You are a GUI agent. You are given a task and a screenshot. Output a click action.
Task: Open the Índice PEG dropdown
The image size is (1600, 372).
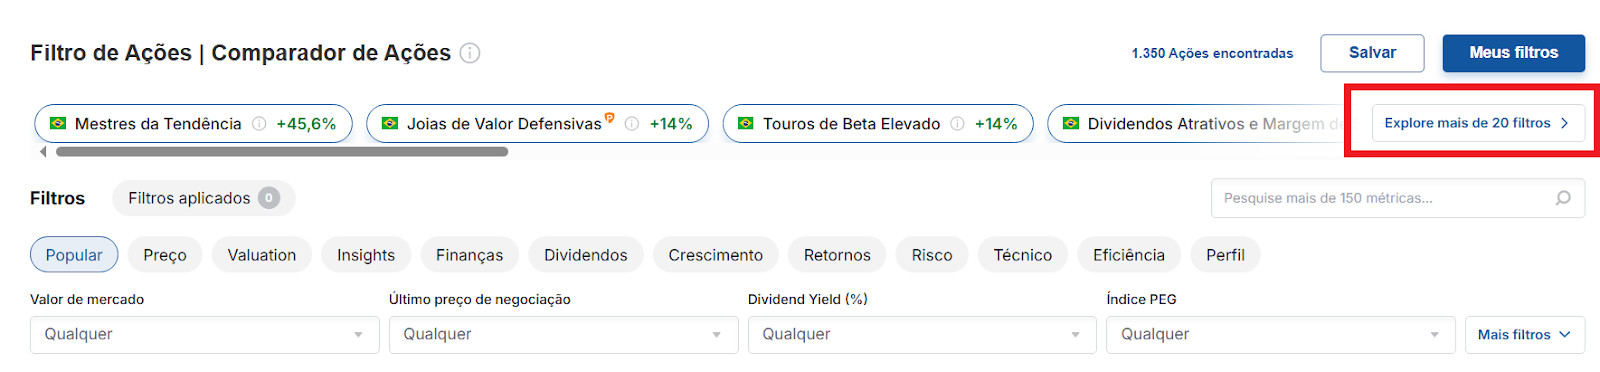pos(1281,335)
